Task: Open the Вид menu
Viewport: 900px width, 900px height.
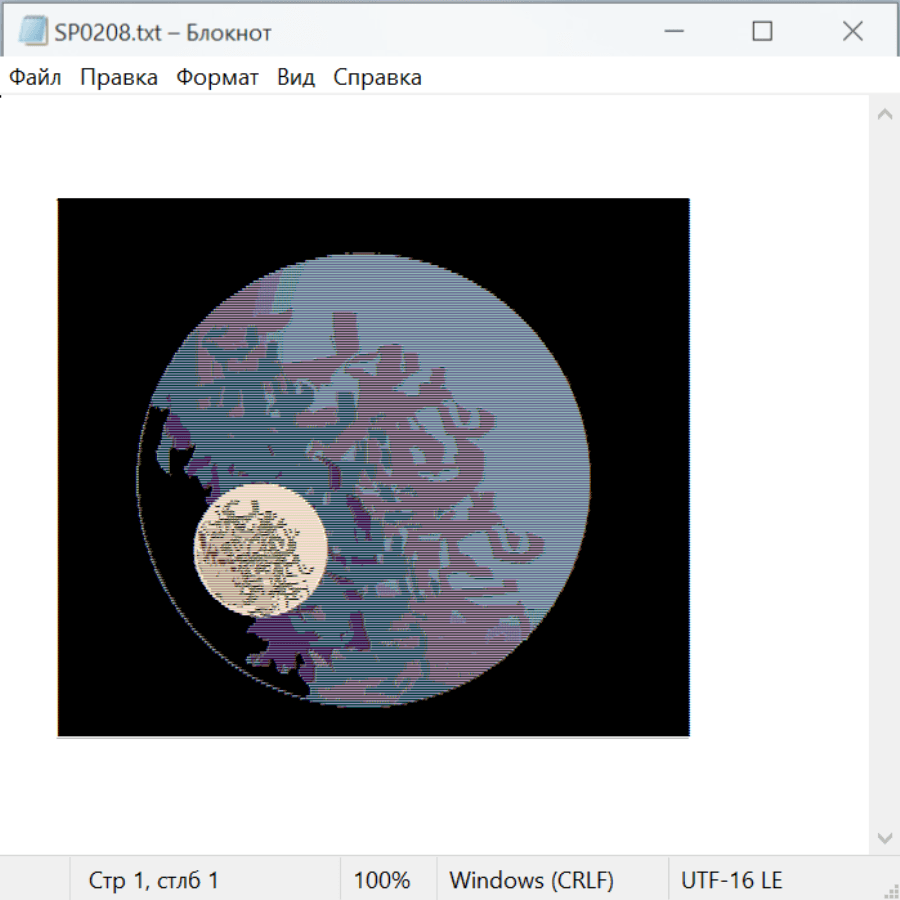Action: [296, 78]
